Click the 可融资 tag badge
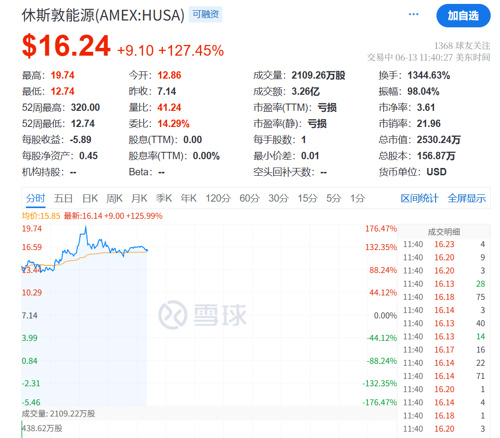The width and height of the screenshot is (500, 438). pos(206,15)
